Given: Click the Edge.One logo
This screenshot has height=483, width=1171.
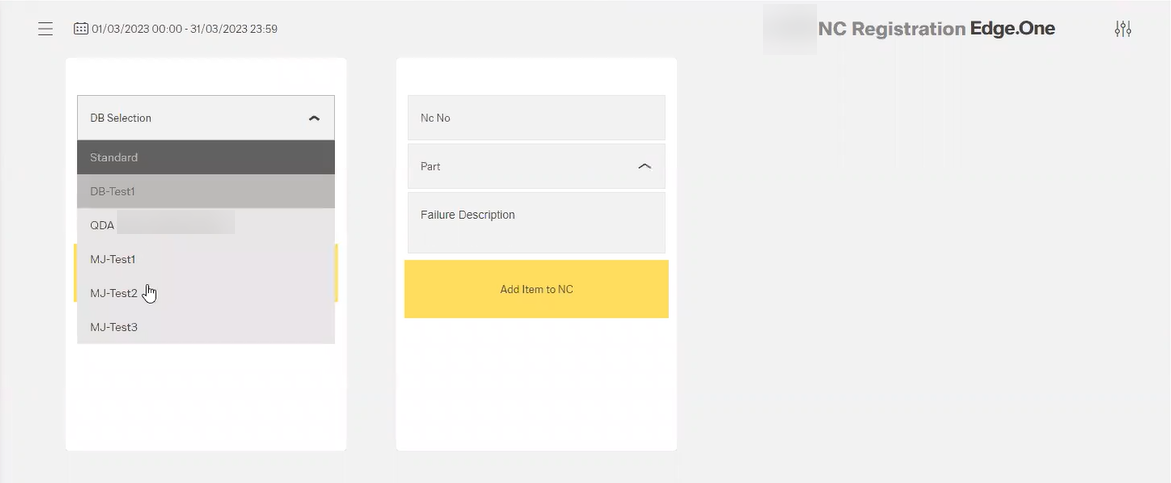Looking at the screenshot, I should [x=1012, y=29].
